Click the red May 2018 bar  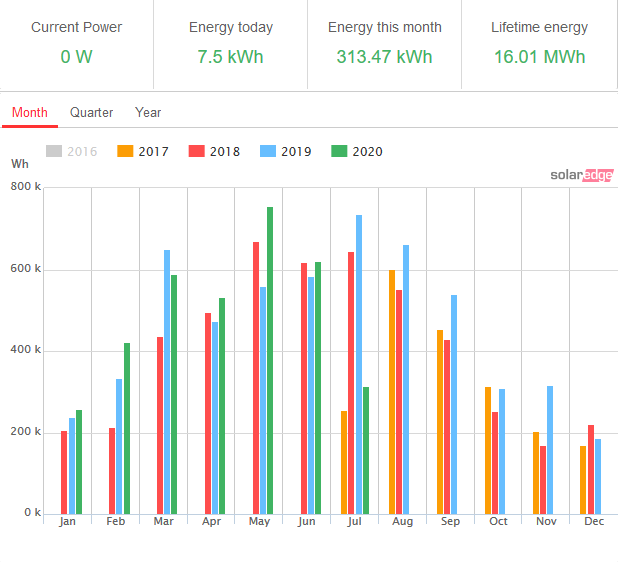point(256,378)
